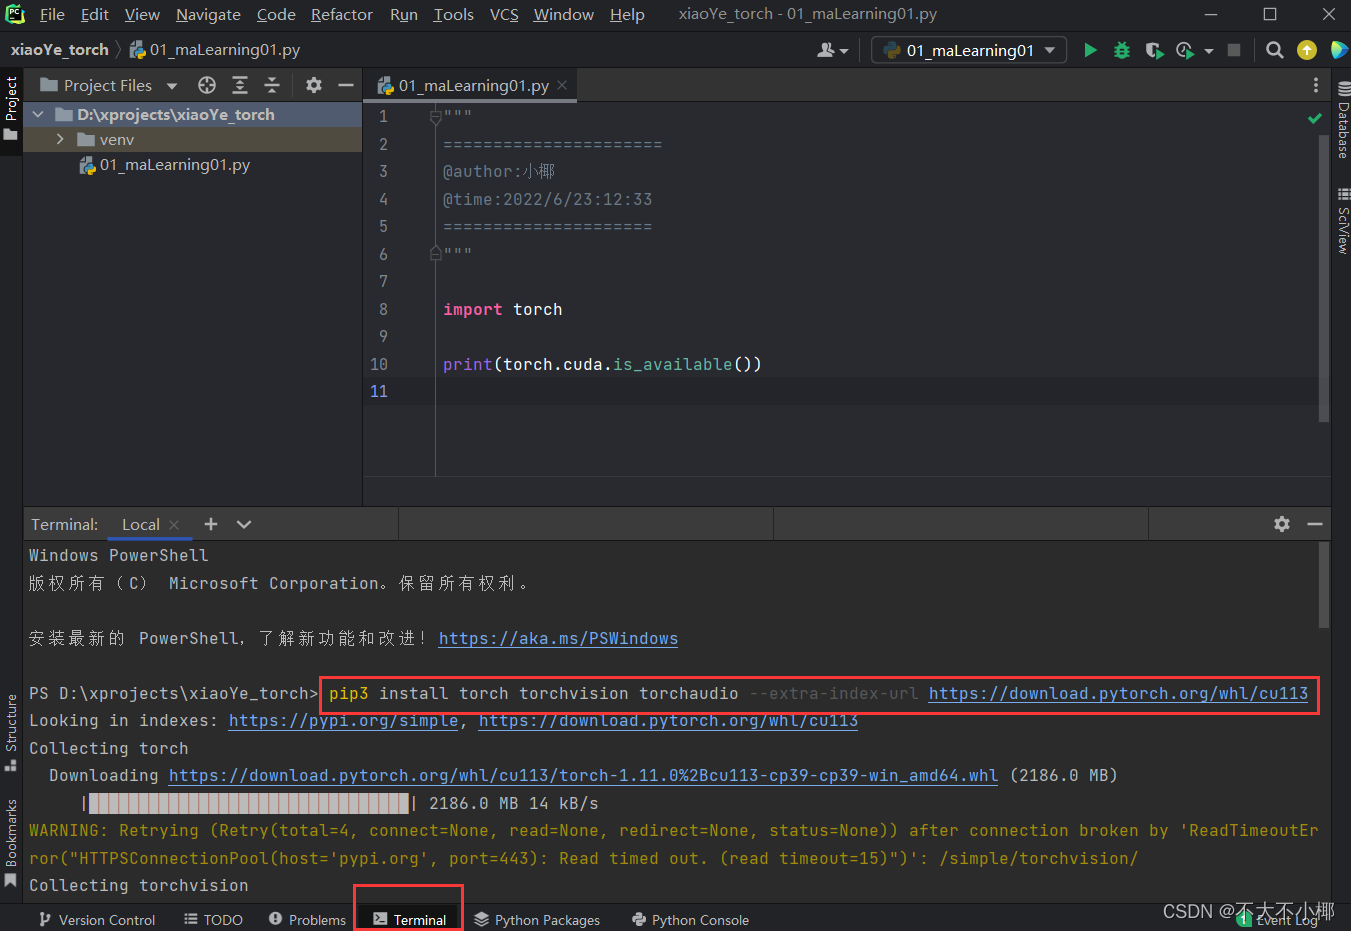Click the terminal vertical scrollbar
Screen dimensions: 1351x931
[x=1324, y=585]
